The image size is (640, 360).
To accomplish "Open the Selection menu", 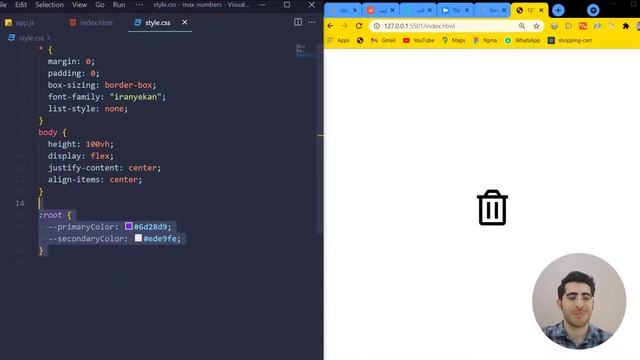I will (49, 5).
